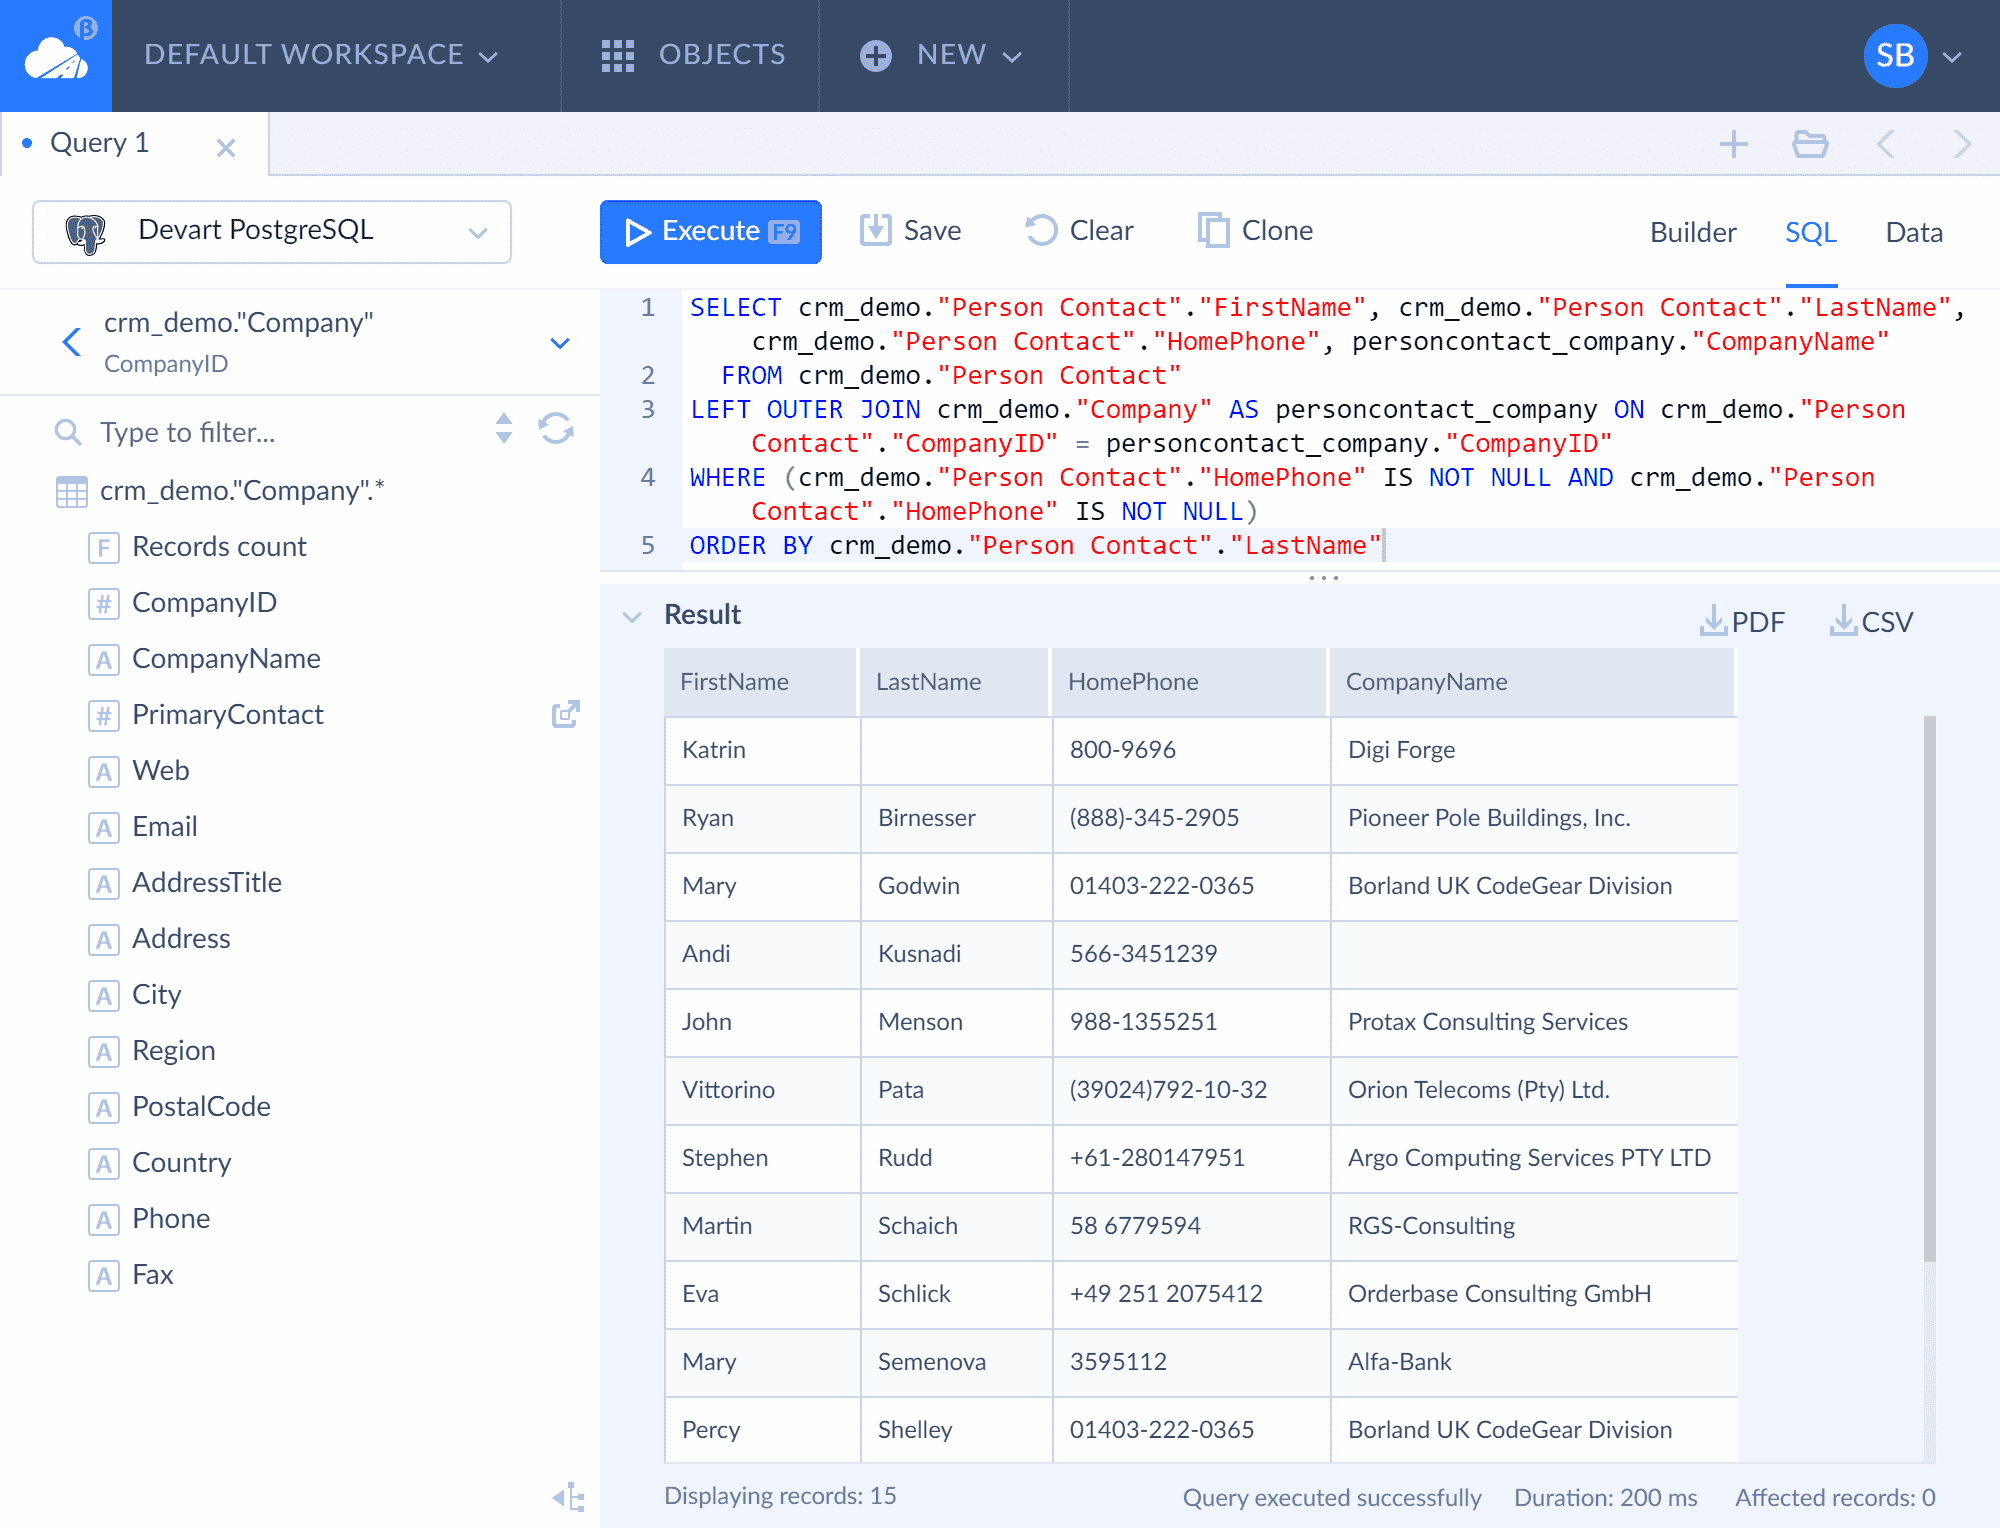Click the Alfa-Bank cell
Image resolution: width=2000 pixels, height=1528 pixels.
(x=1535, y=1363)
